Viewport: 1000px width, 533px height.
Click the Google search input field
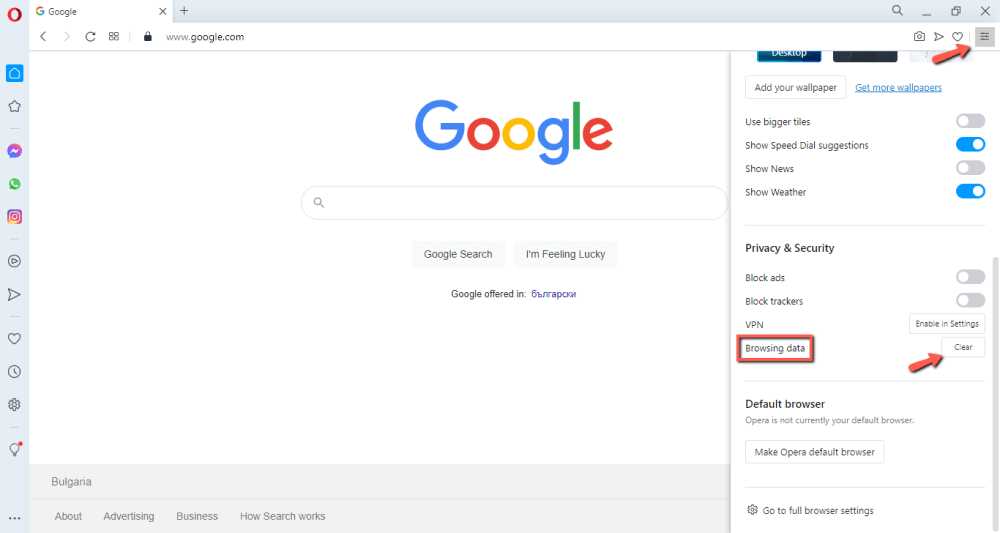[514, 203]
